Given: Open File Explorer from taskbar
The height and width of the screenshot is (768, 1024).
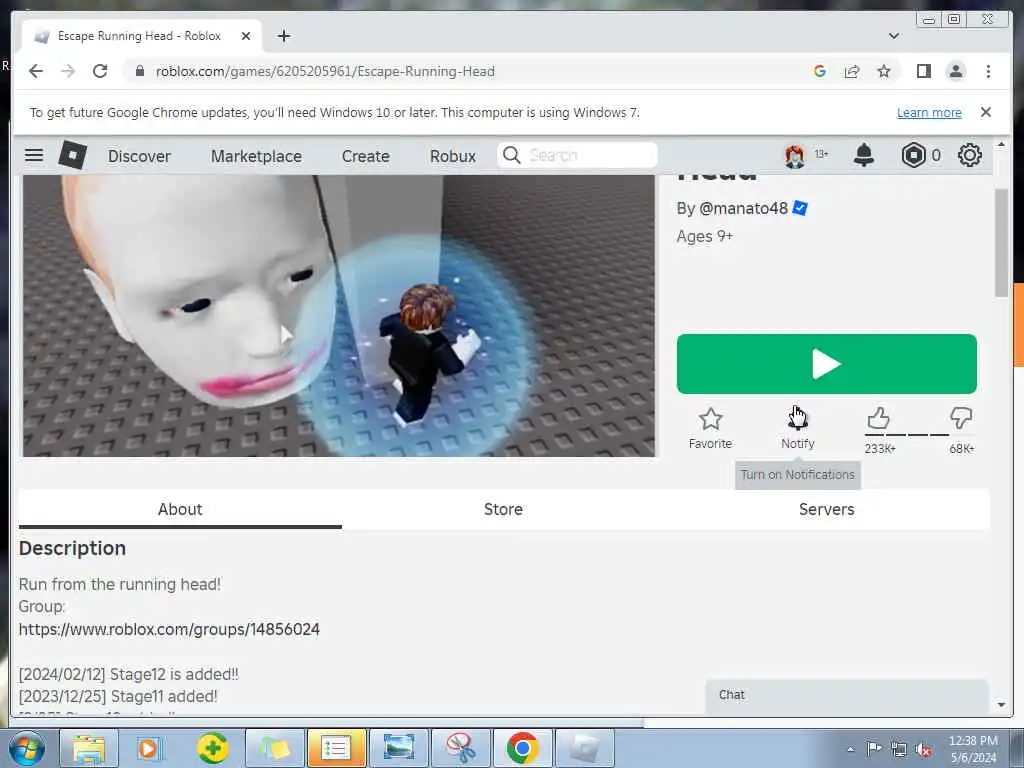Looking at the screenshot, I should (x=89, y=748).
